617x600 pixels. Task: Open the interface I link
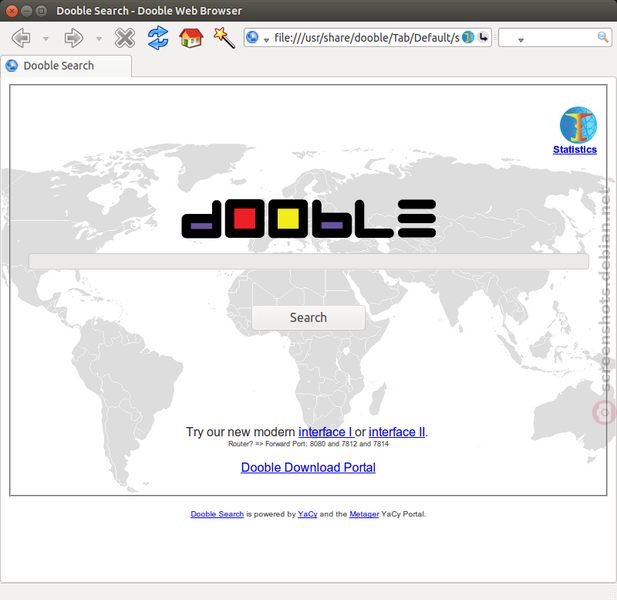(x=326, y=432)
